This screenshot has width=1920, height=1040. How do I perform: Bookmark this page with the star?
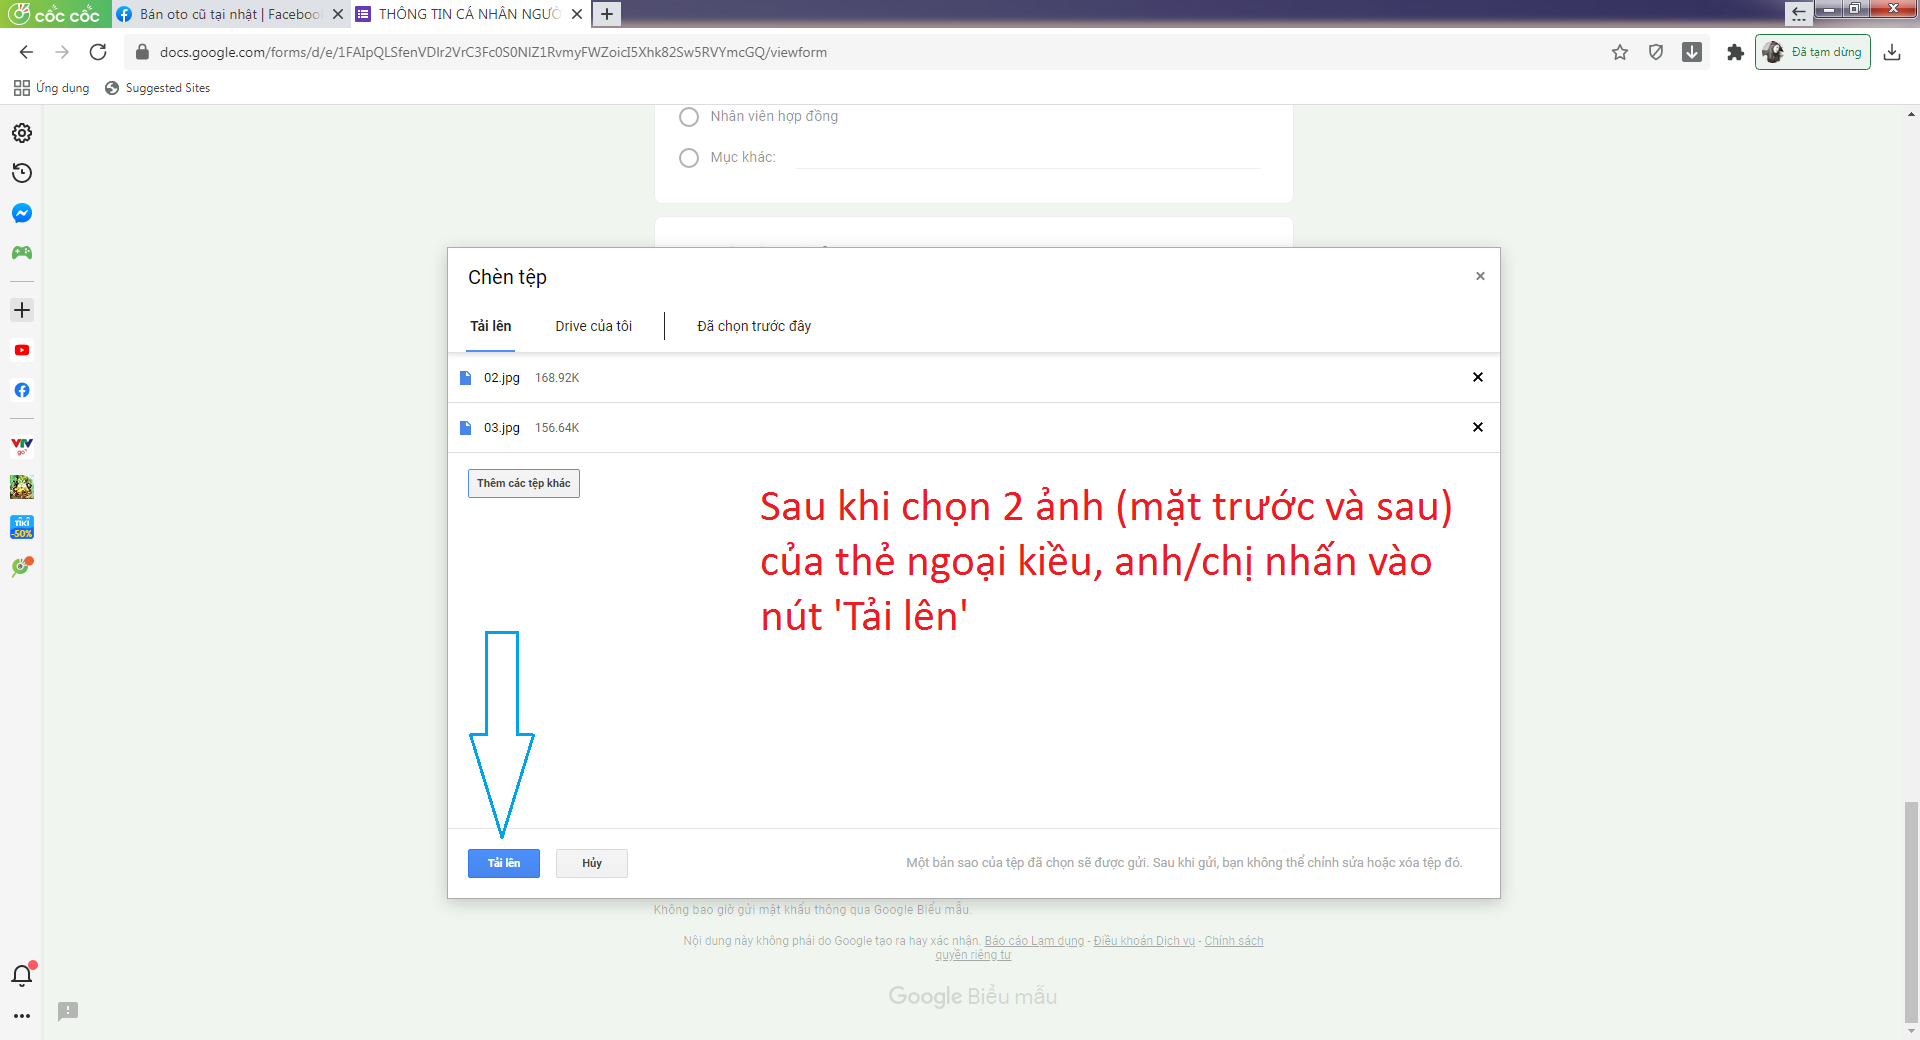pos(1620,52)
